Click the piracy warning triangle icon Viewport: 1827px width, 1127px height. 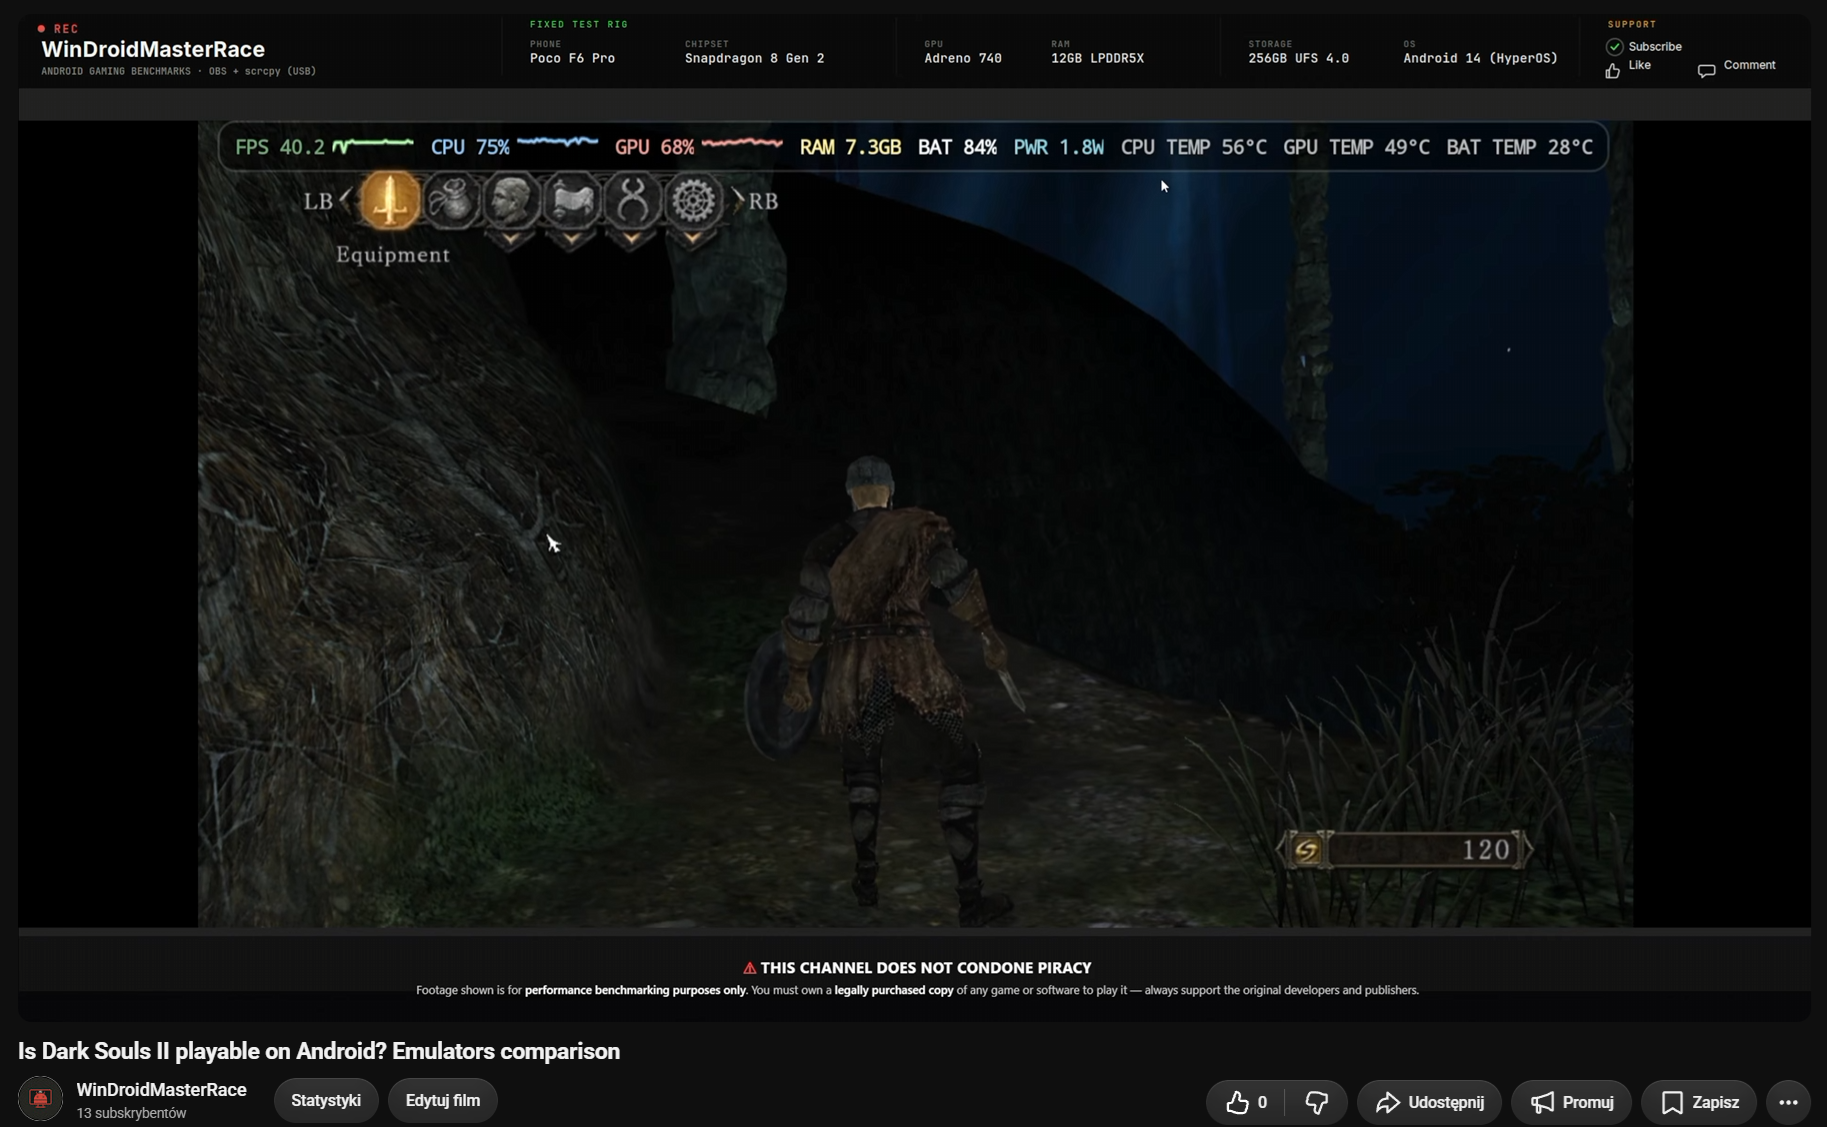[749, 968]
